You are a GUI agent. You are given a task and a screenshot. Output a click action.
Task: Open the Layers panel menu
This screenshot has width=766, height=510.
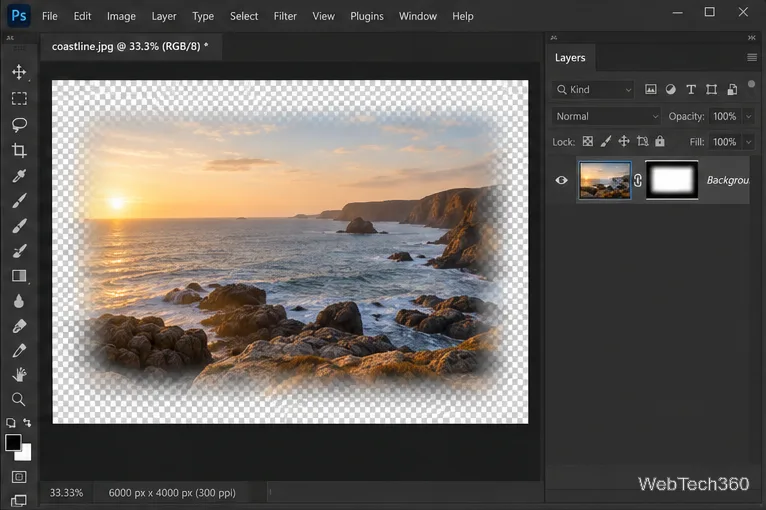752,58
